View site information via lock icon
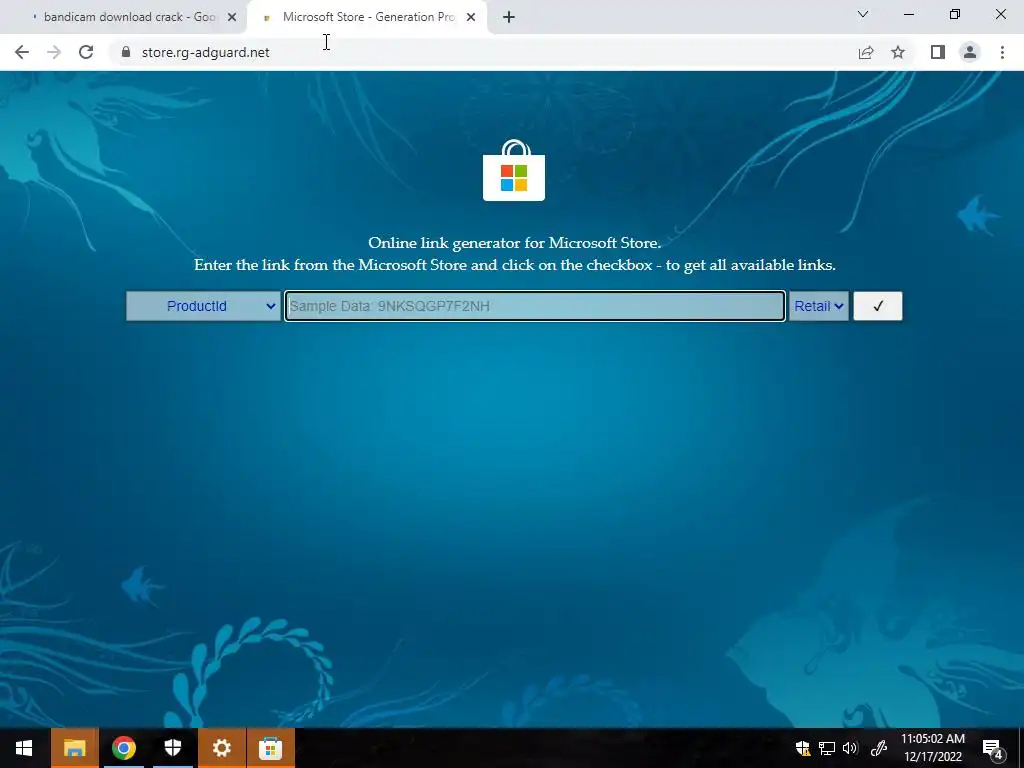The image size is (1024, 768). [x=126, y=52]
